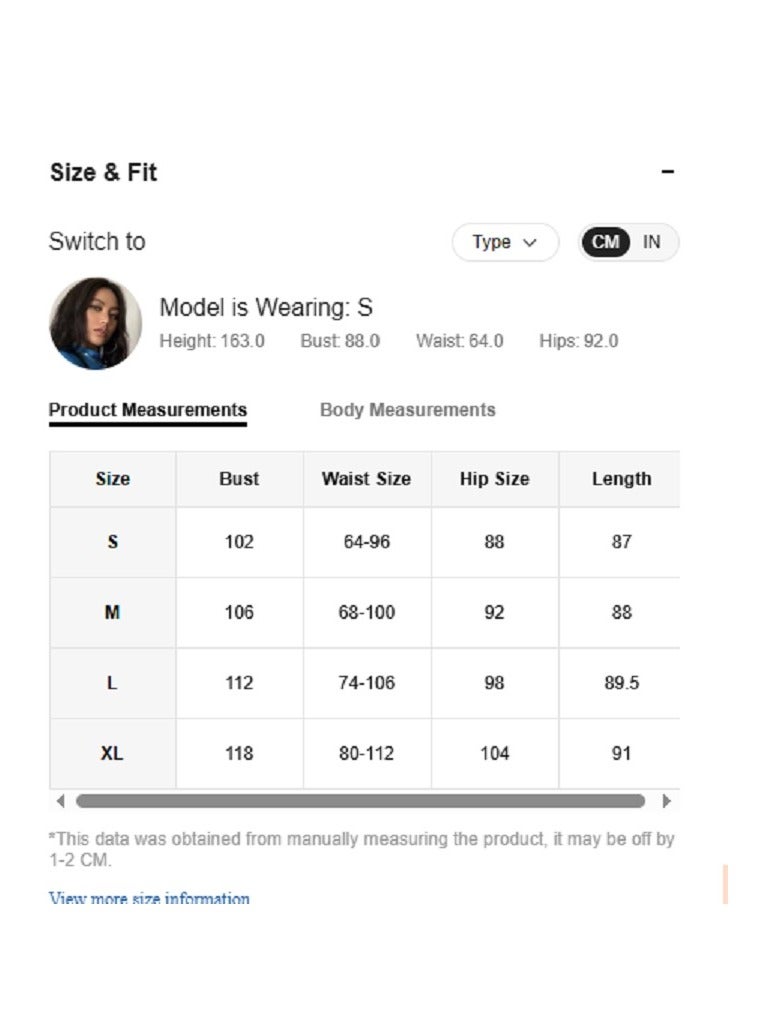This screenshot has height=1032, width=757.
Task: Open the Type dropdown
Action: tap(505, 242)
